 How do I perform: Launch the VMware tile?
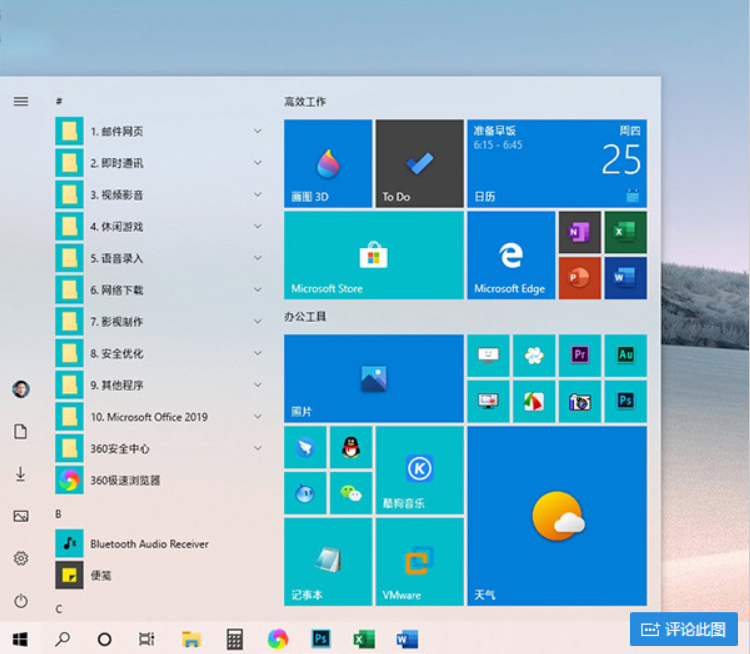click(419, 562)
